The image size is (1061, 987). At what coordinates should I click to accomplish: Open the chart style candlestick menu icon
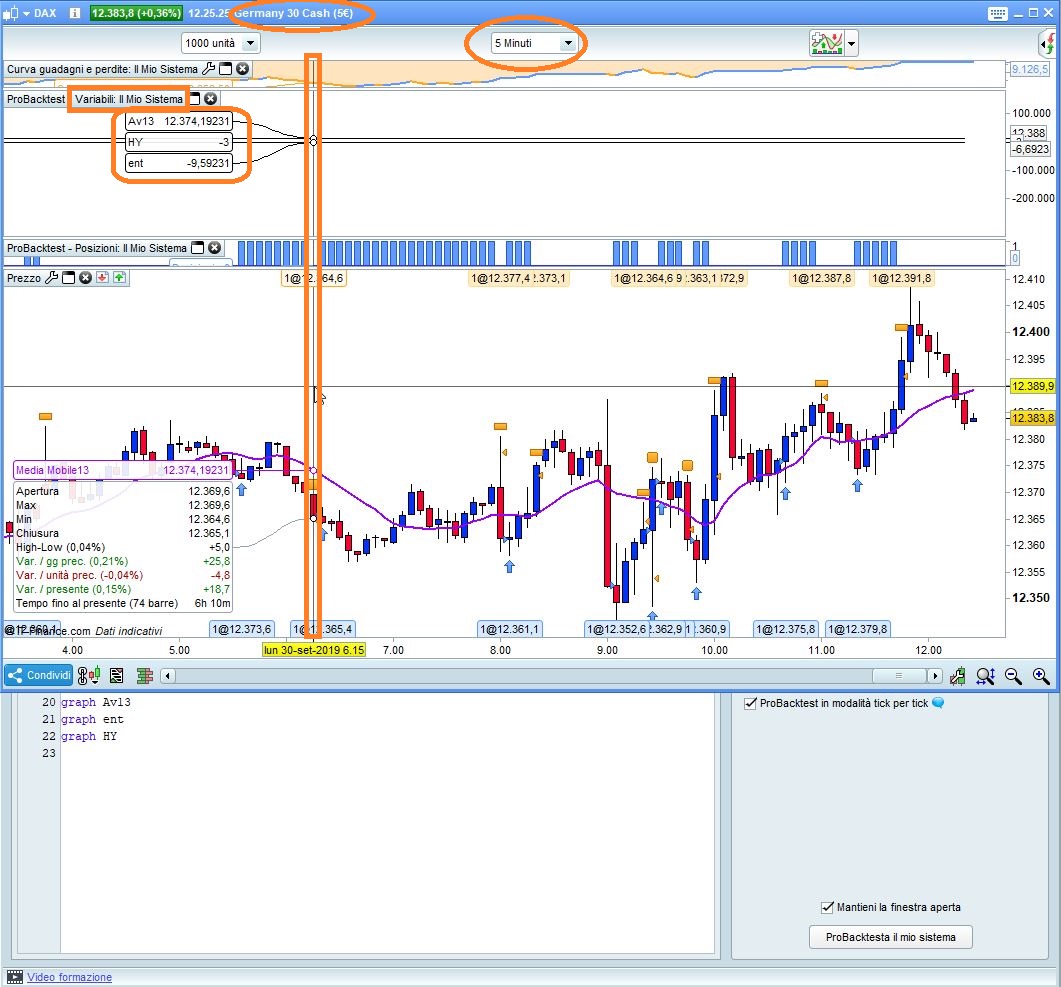[x=9, y=13]
